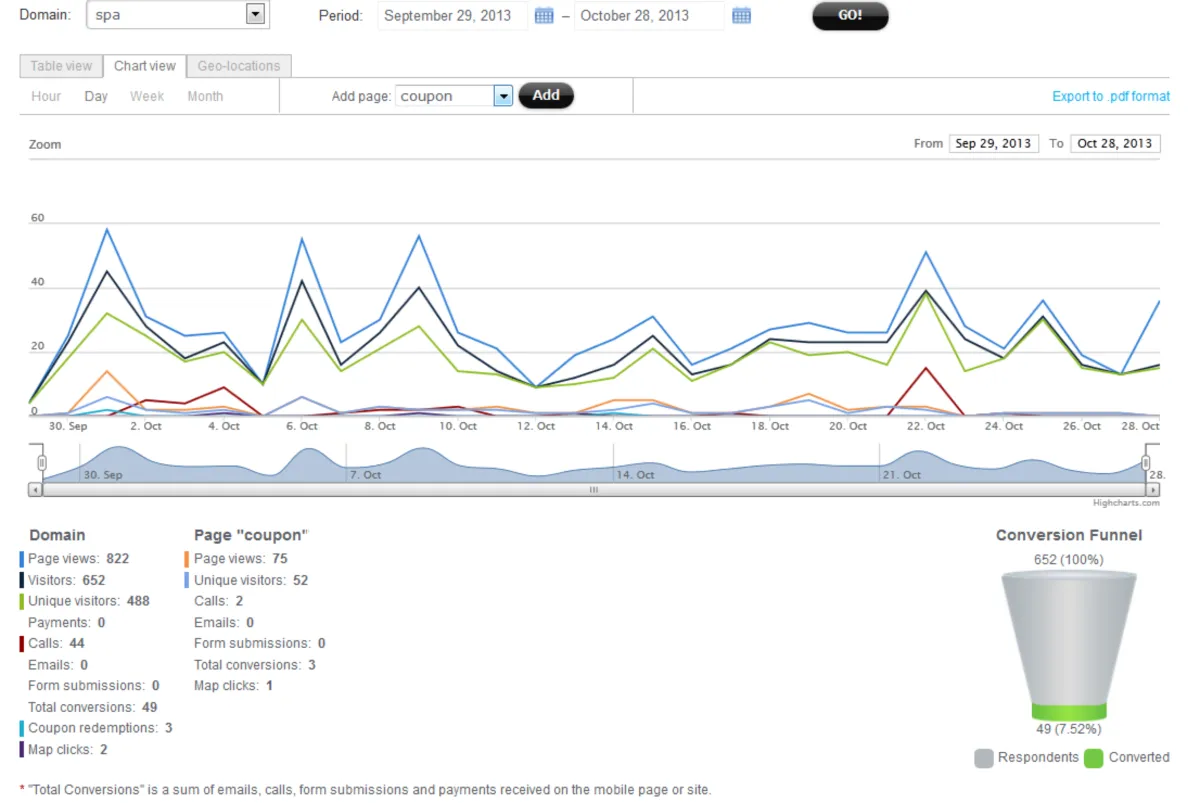Click coupon 'Total conversions: 3' text
1200x803 pixels.
(255, 665)
